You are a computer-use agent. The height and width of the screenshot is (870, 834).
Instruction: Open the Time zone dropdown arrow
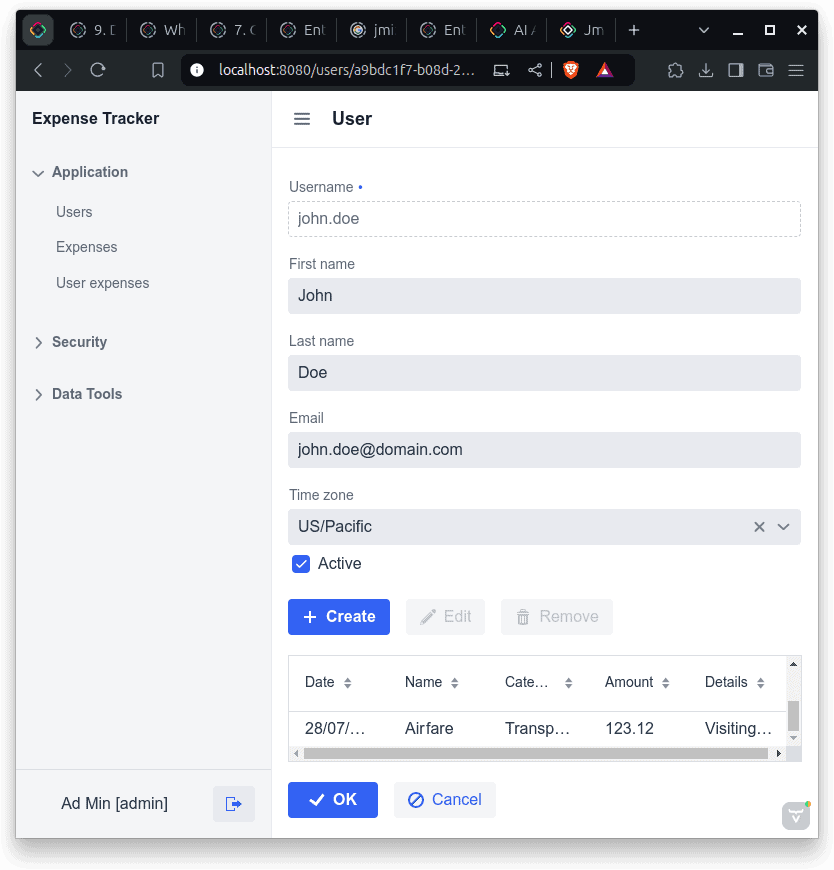coord(784,527)
